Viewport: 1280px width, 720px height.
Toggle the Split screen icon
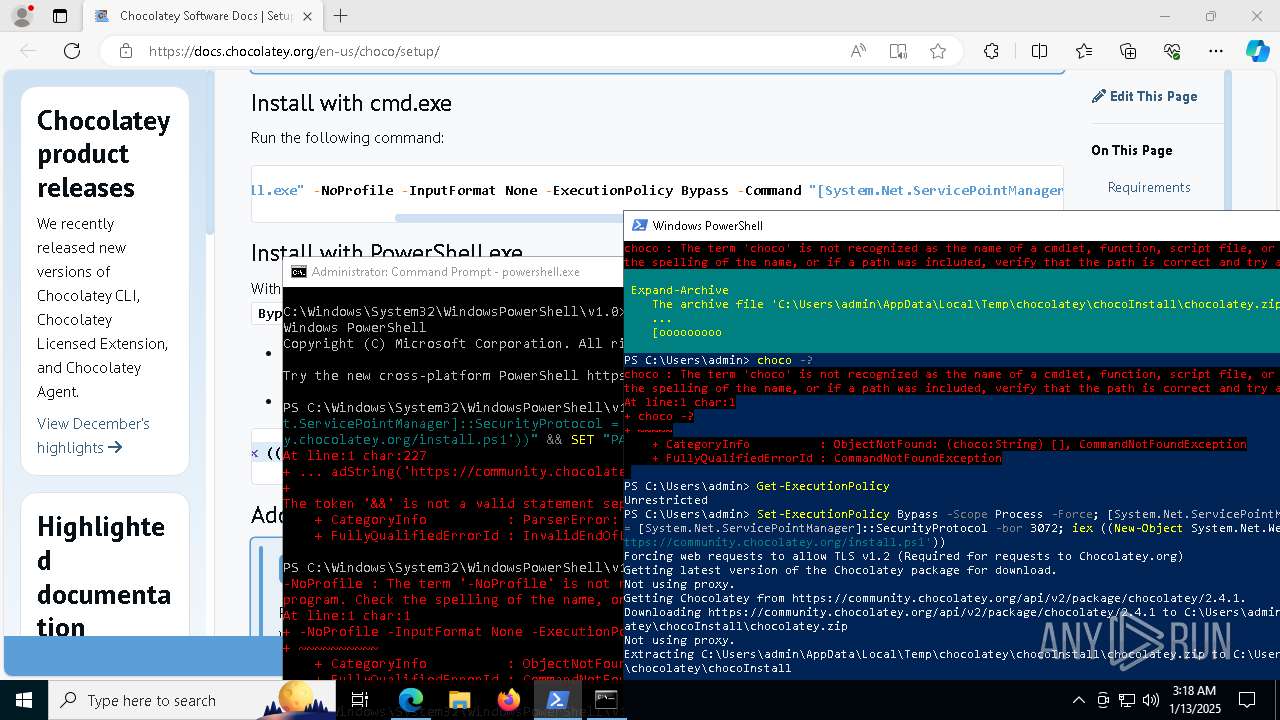click(1039, 51)
